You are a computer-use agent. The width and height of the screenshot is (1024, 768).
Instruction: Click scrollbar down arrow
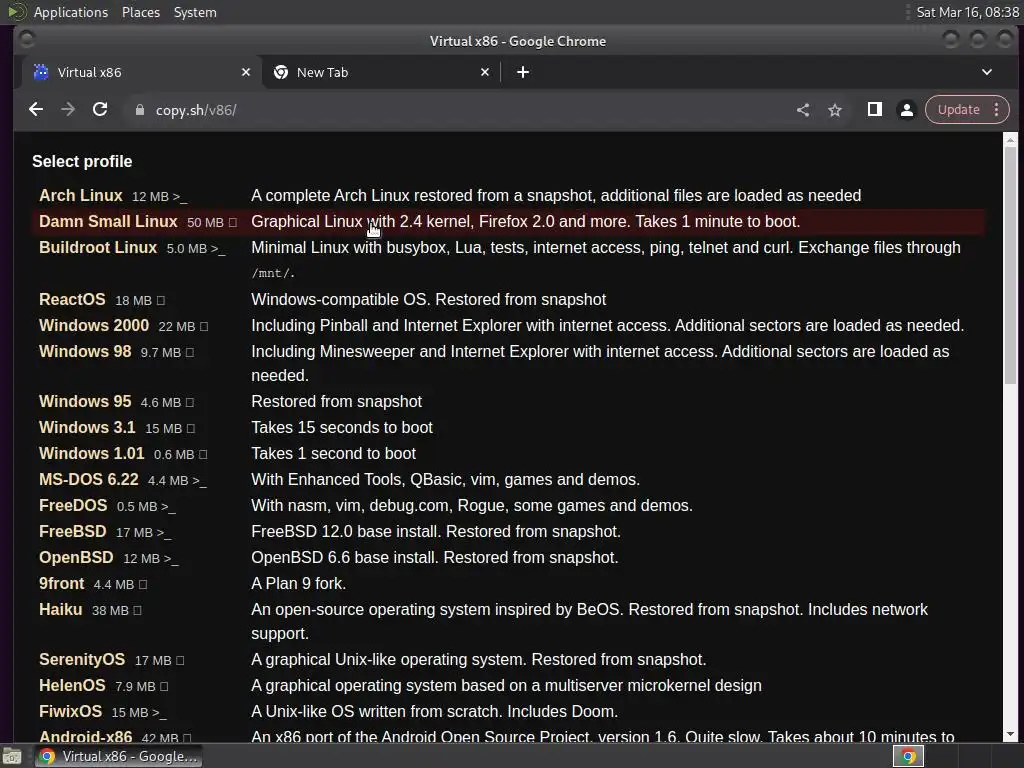point(1010,734)
